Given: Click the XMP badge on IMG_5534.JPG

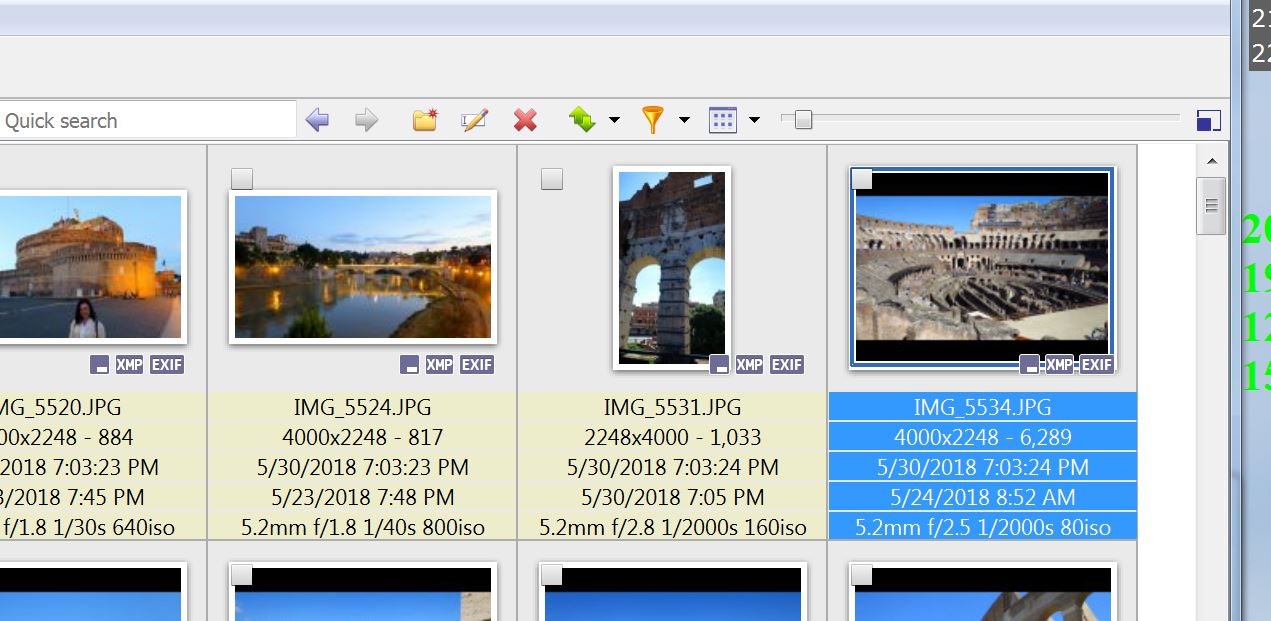Looking at the screenshot, I should tap(1059, 364).
